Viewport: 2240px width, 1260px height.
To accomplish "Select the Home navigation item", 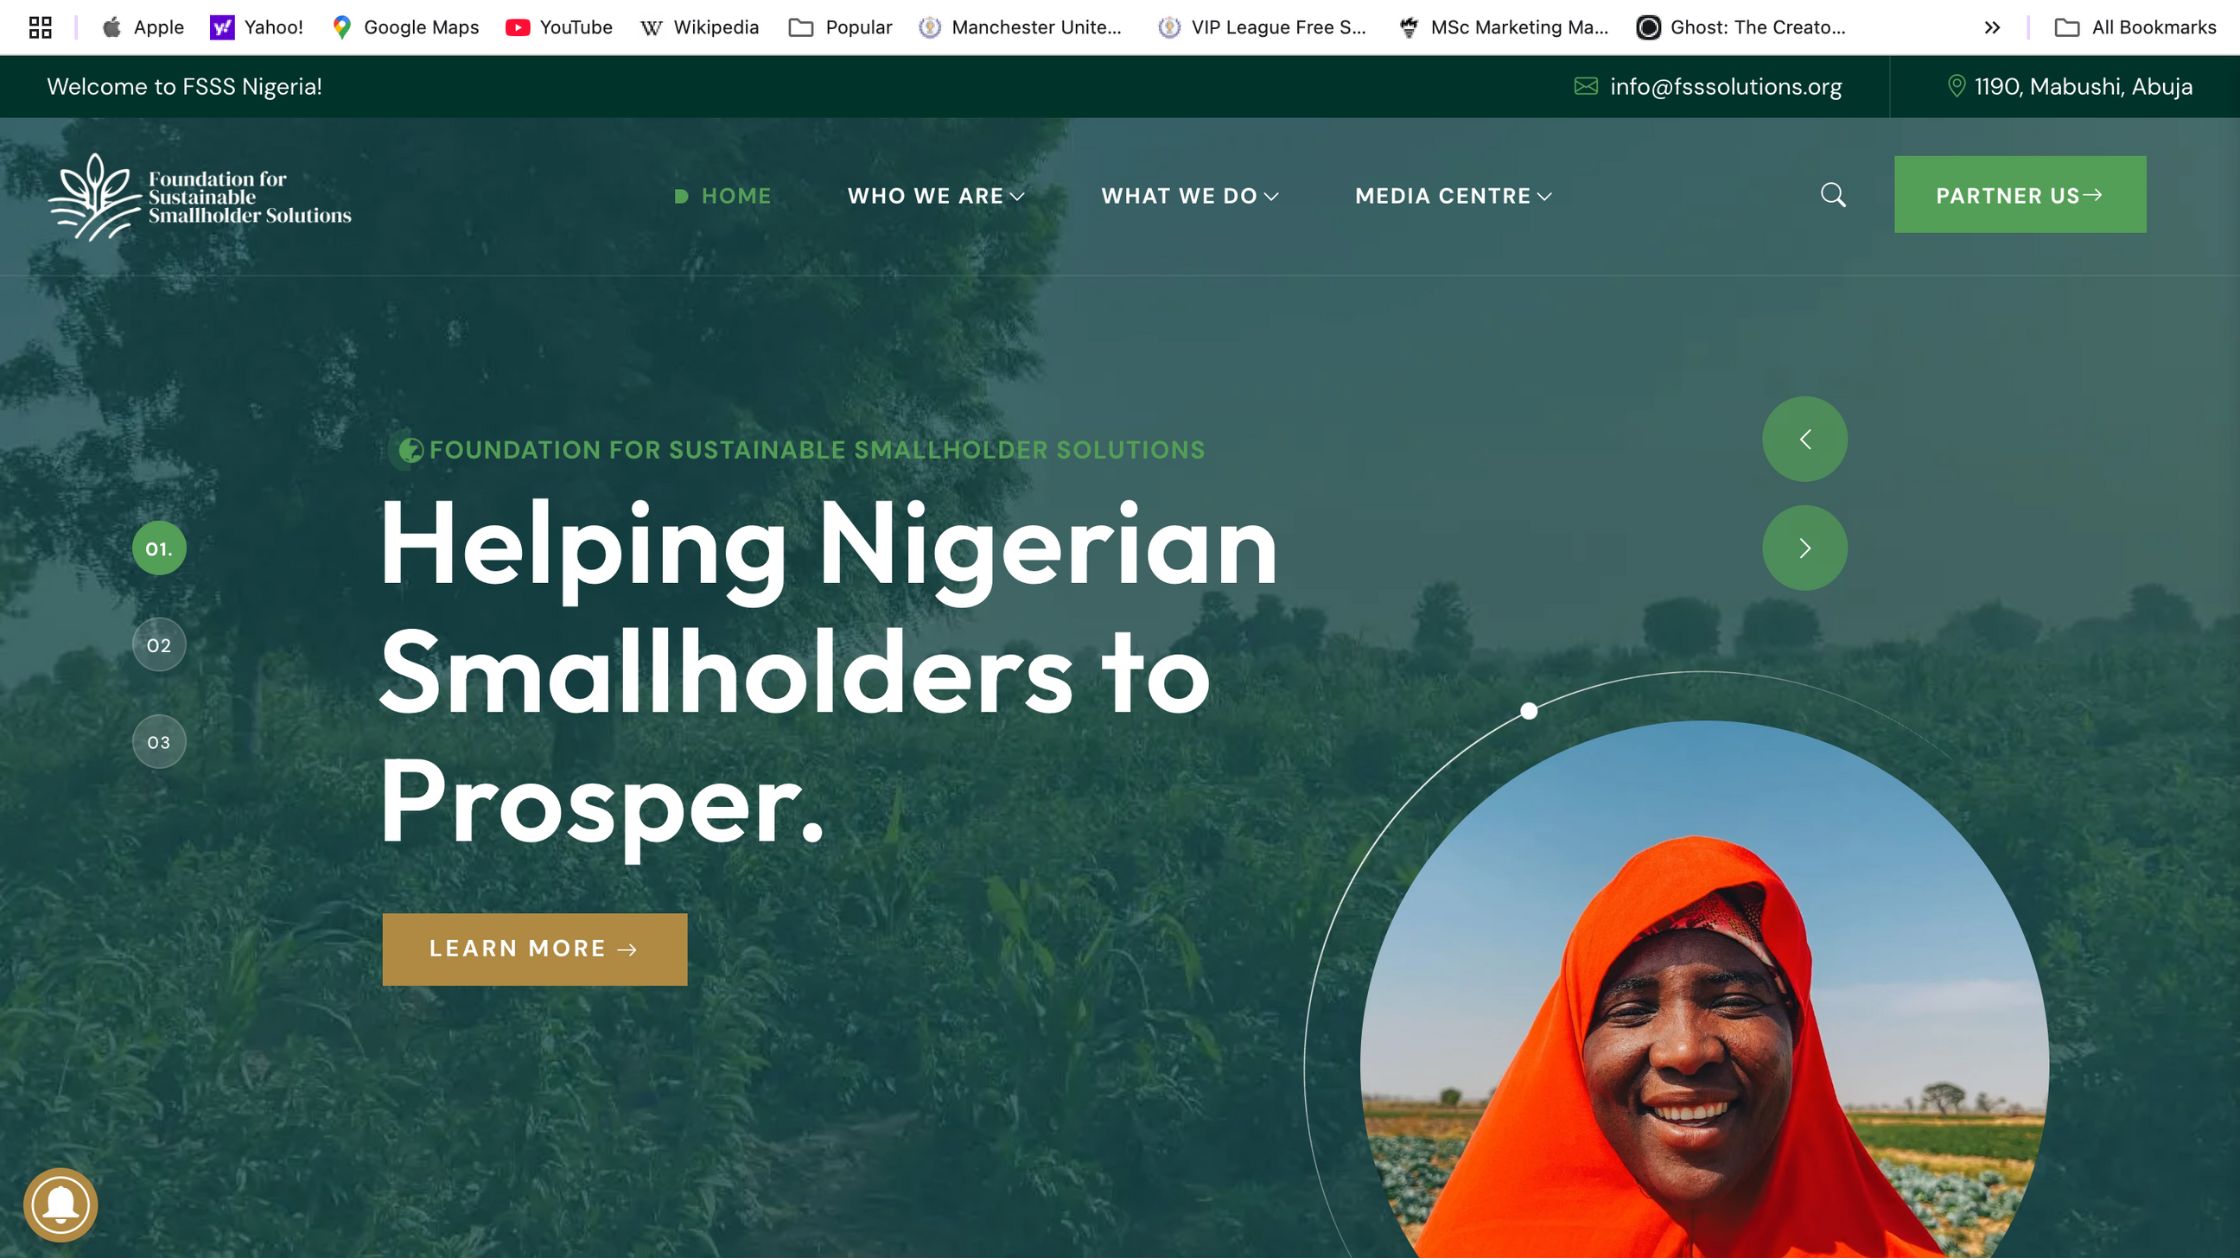I will click(x=723, y=196).
